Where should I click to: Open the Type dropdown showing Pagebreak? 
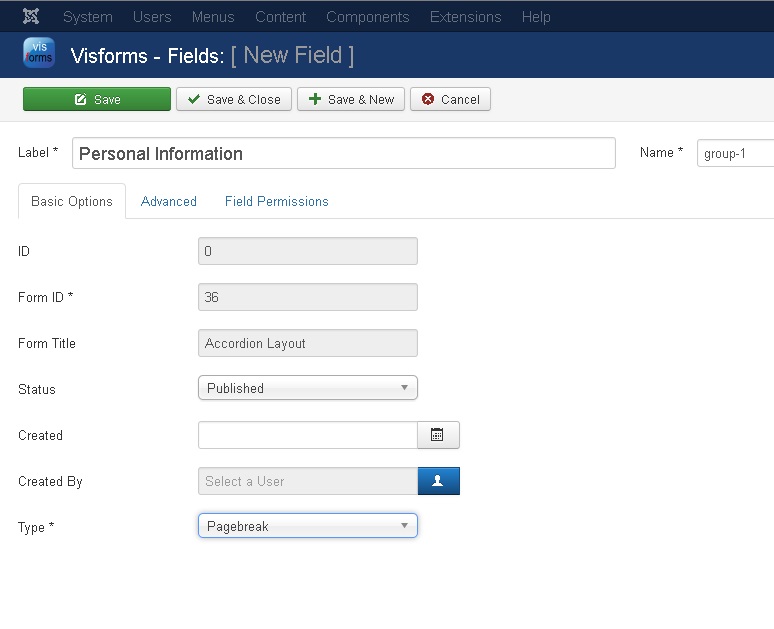point(307,526)
